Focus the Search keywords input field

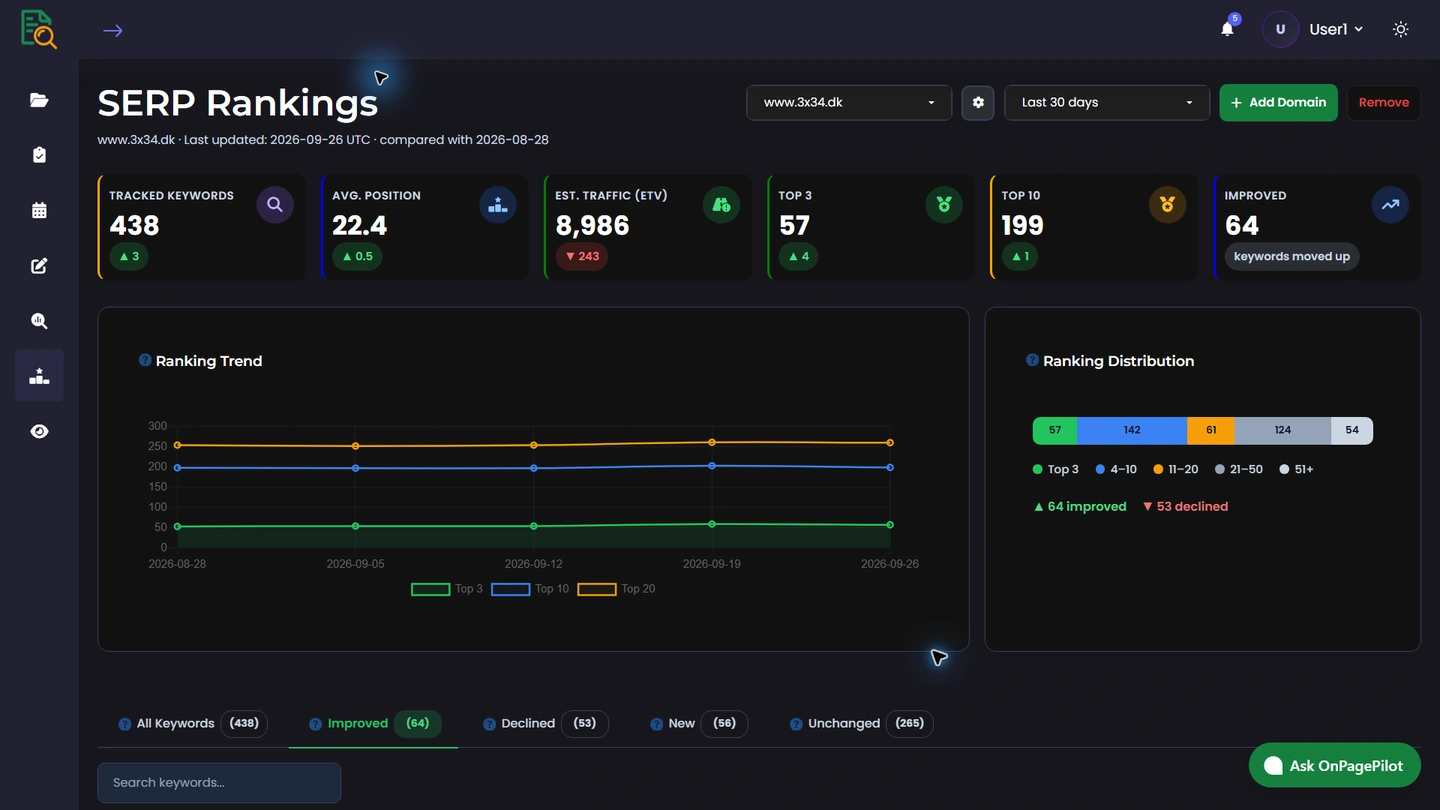tap(219, 783)
